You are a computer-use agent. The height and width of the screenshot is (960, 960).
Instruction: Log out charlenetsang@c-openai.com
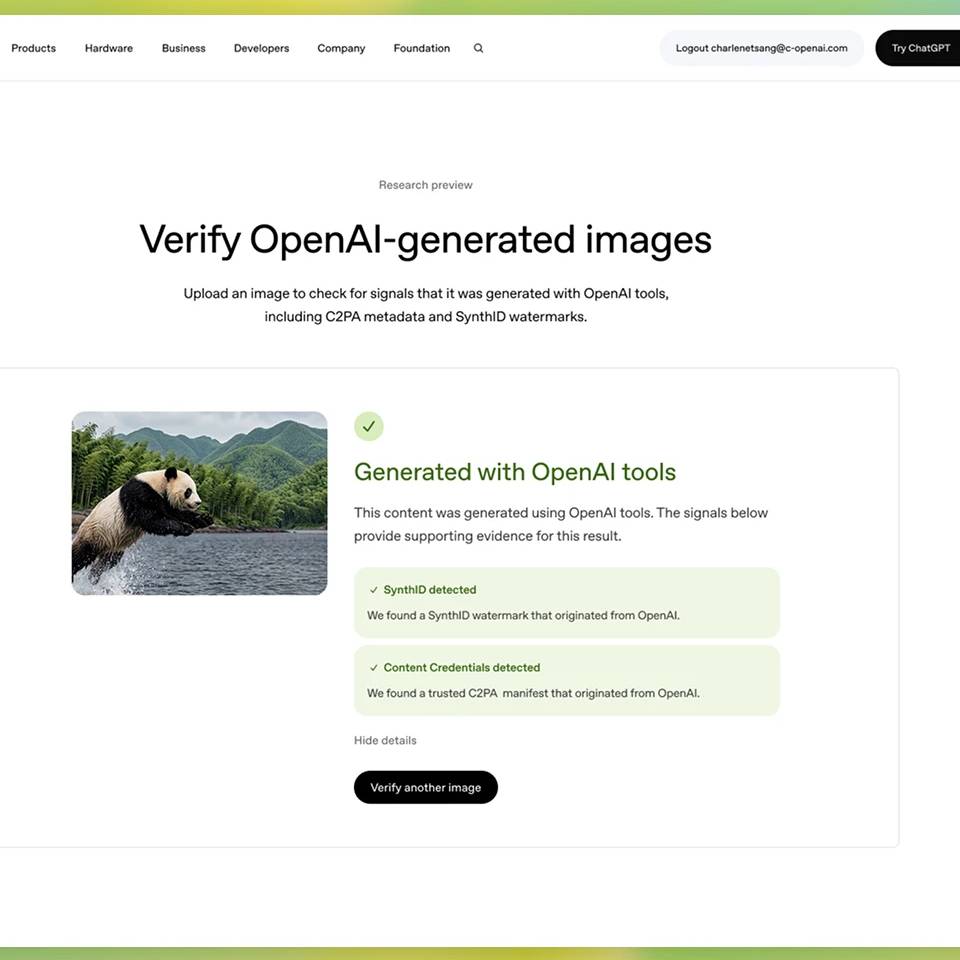click(x=762, y=48)
